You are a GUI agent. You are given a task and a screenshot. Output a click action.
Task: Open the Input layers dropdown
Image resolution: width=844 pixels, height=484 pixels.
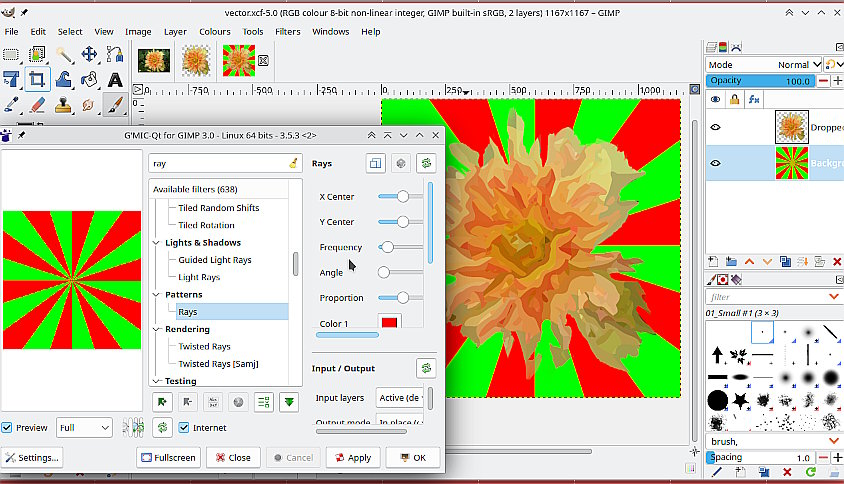coord(400,398)
